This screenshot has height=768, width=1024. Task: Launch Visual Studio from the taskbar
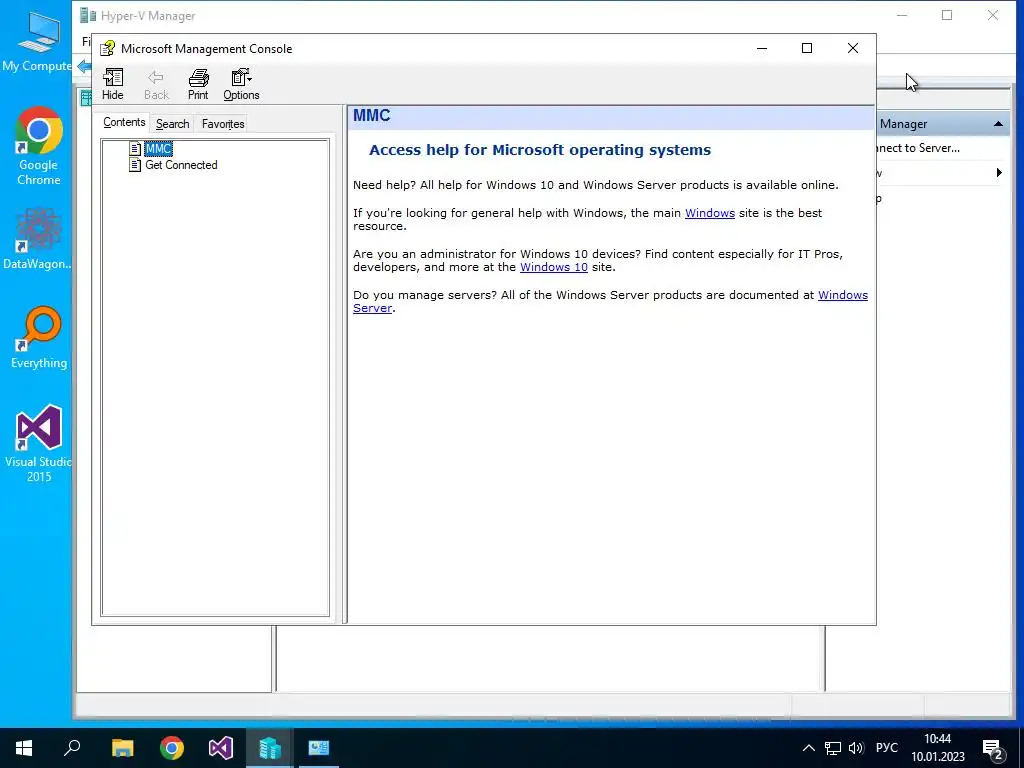pyautogui.click(x=221, y=748)
